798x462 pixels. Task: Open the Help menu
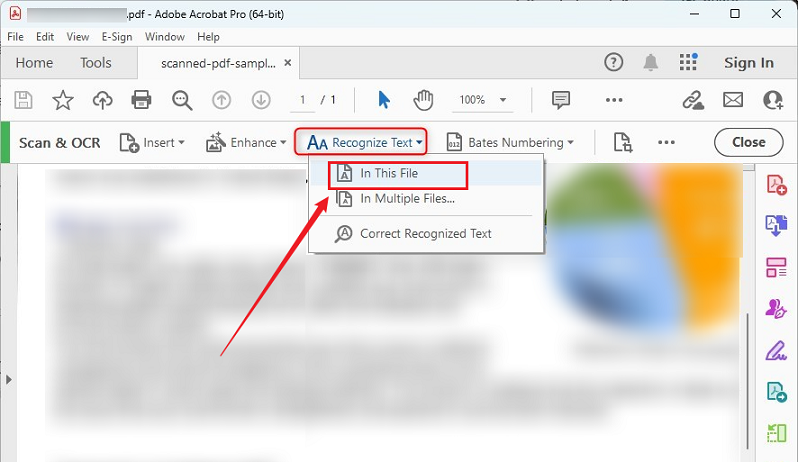208,37
